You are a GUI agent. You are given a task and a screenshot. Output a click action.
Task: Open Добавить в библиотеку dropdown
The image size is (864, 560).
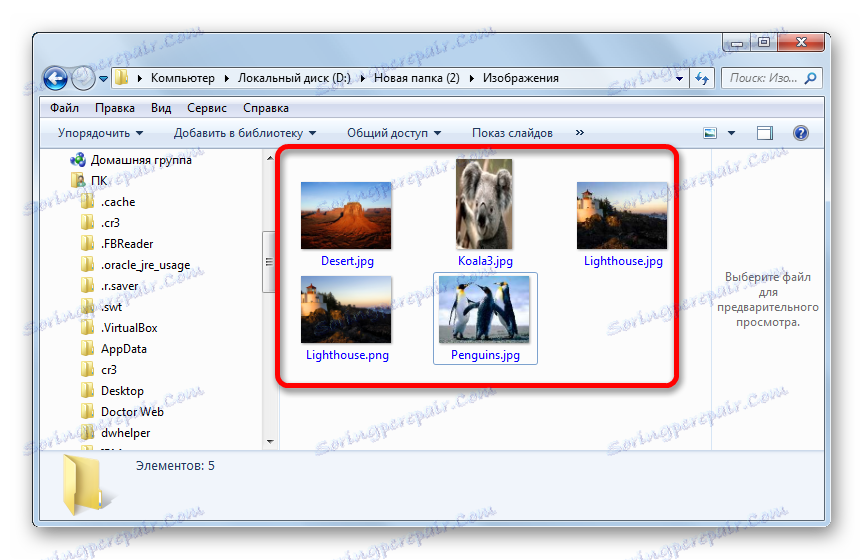tap(245, 133)
